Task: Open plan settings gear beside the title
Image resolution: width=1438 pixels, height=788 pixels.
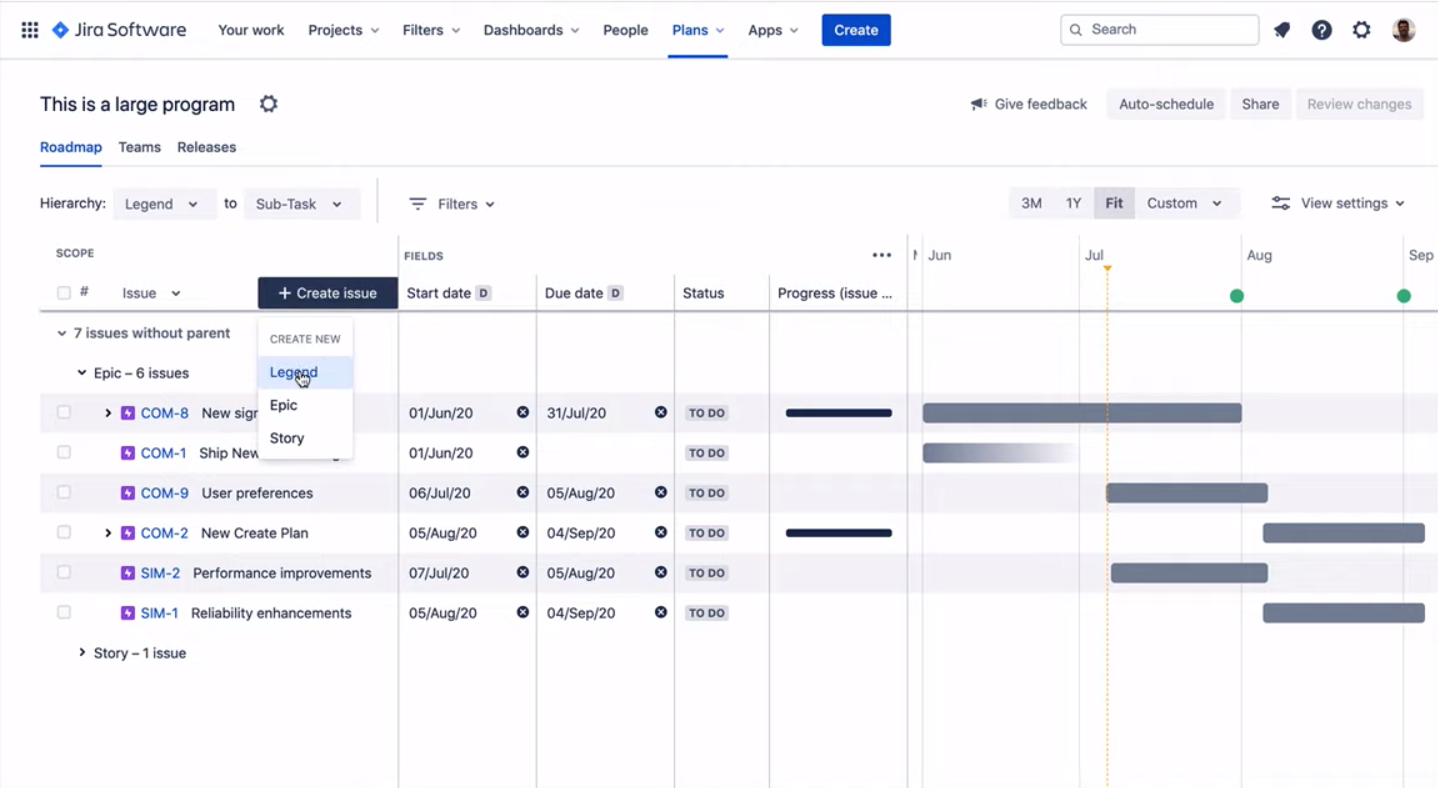Action: [x=268, y=103]
